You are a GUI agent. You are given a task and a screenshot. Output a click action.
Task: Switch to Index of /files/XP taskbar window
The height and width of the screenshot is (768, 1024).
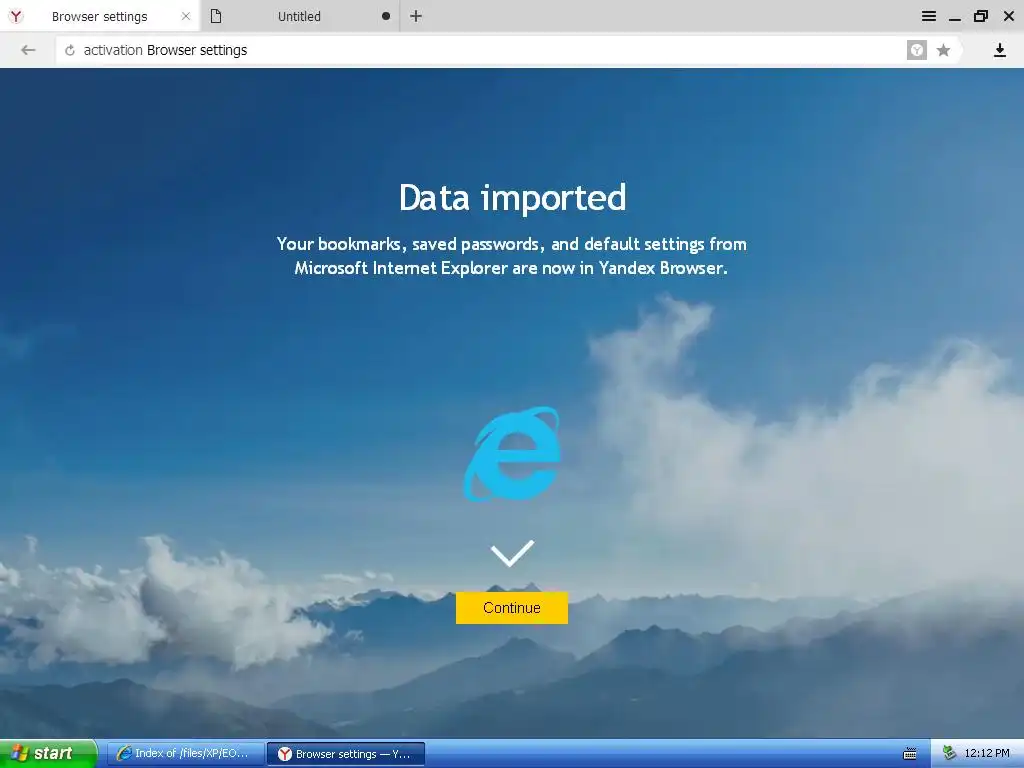[185, 754]
